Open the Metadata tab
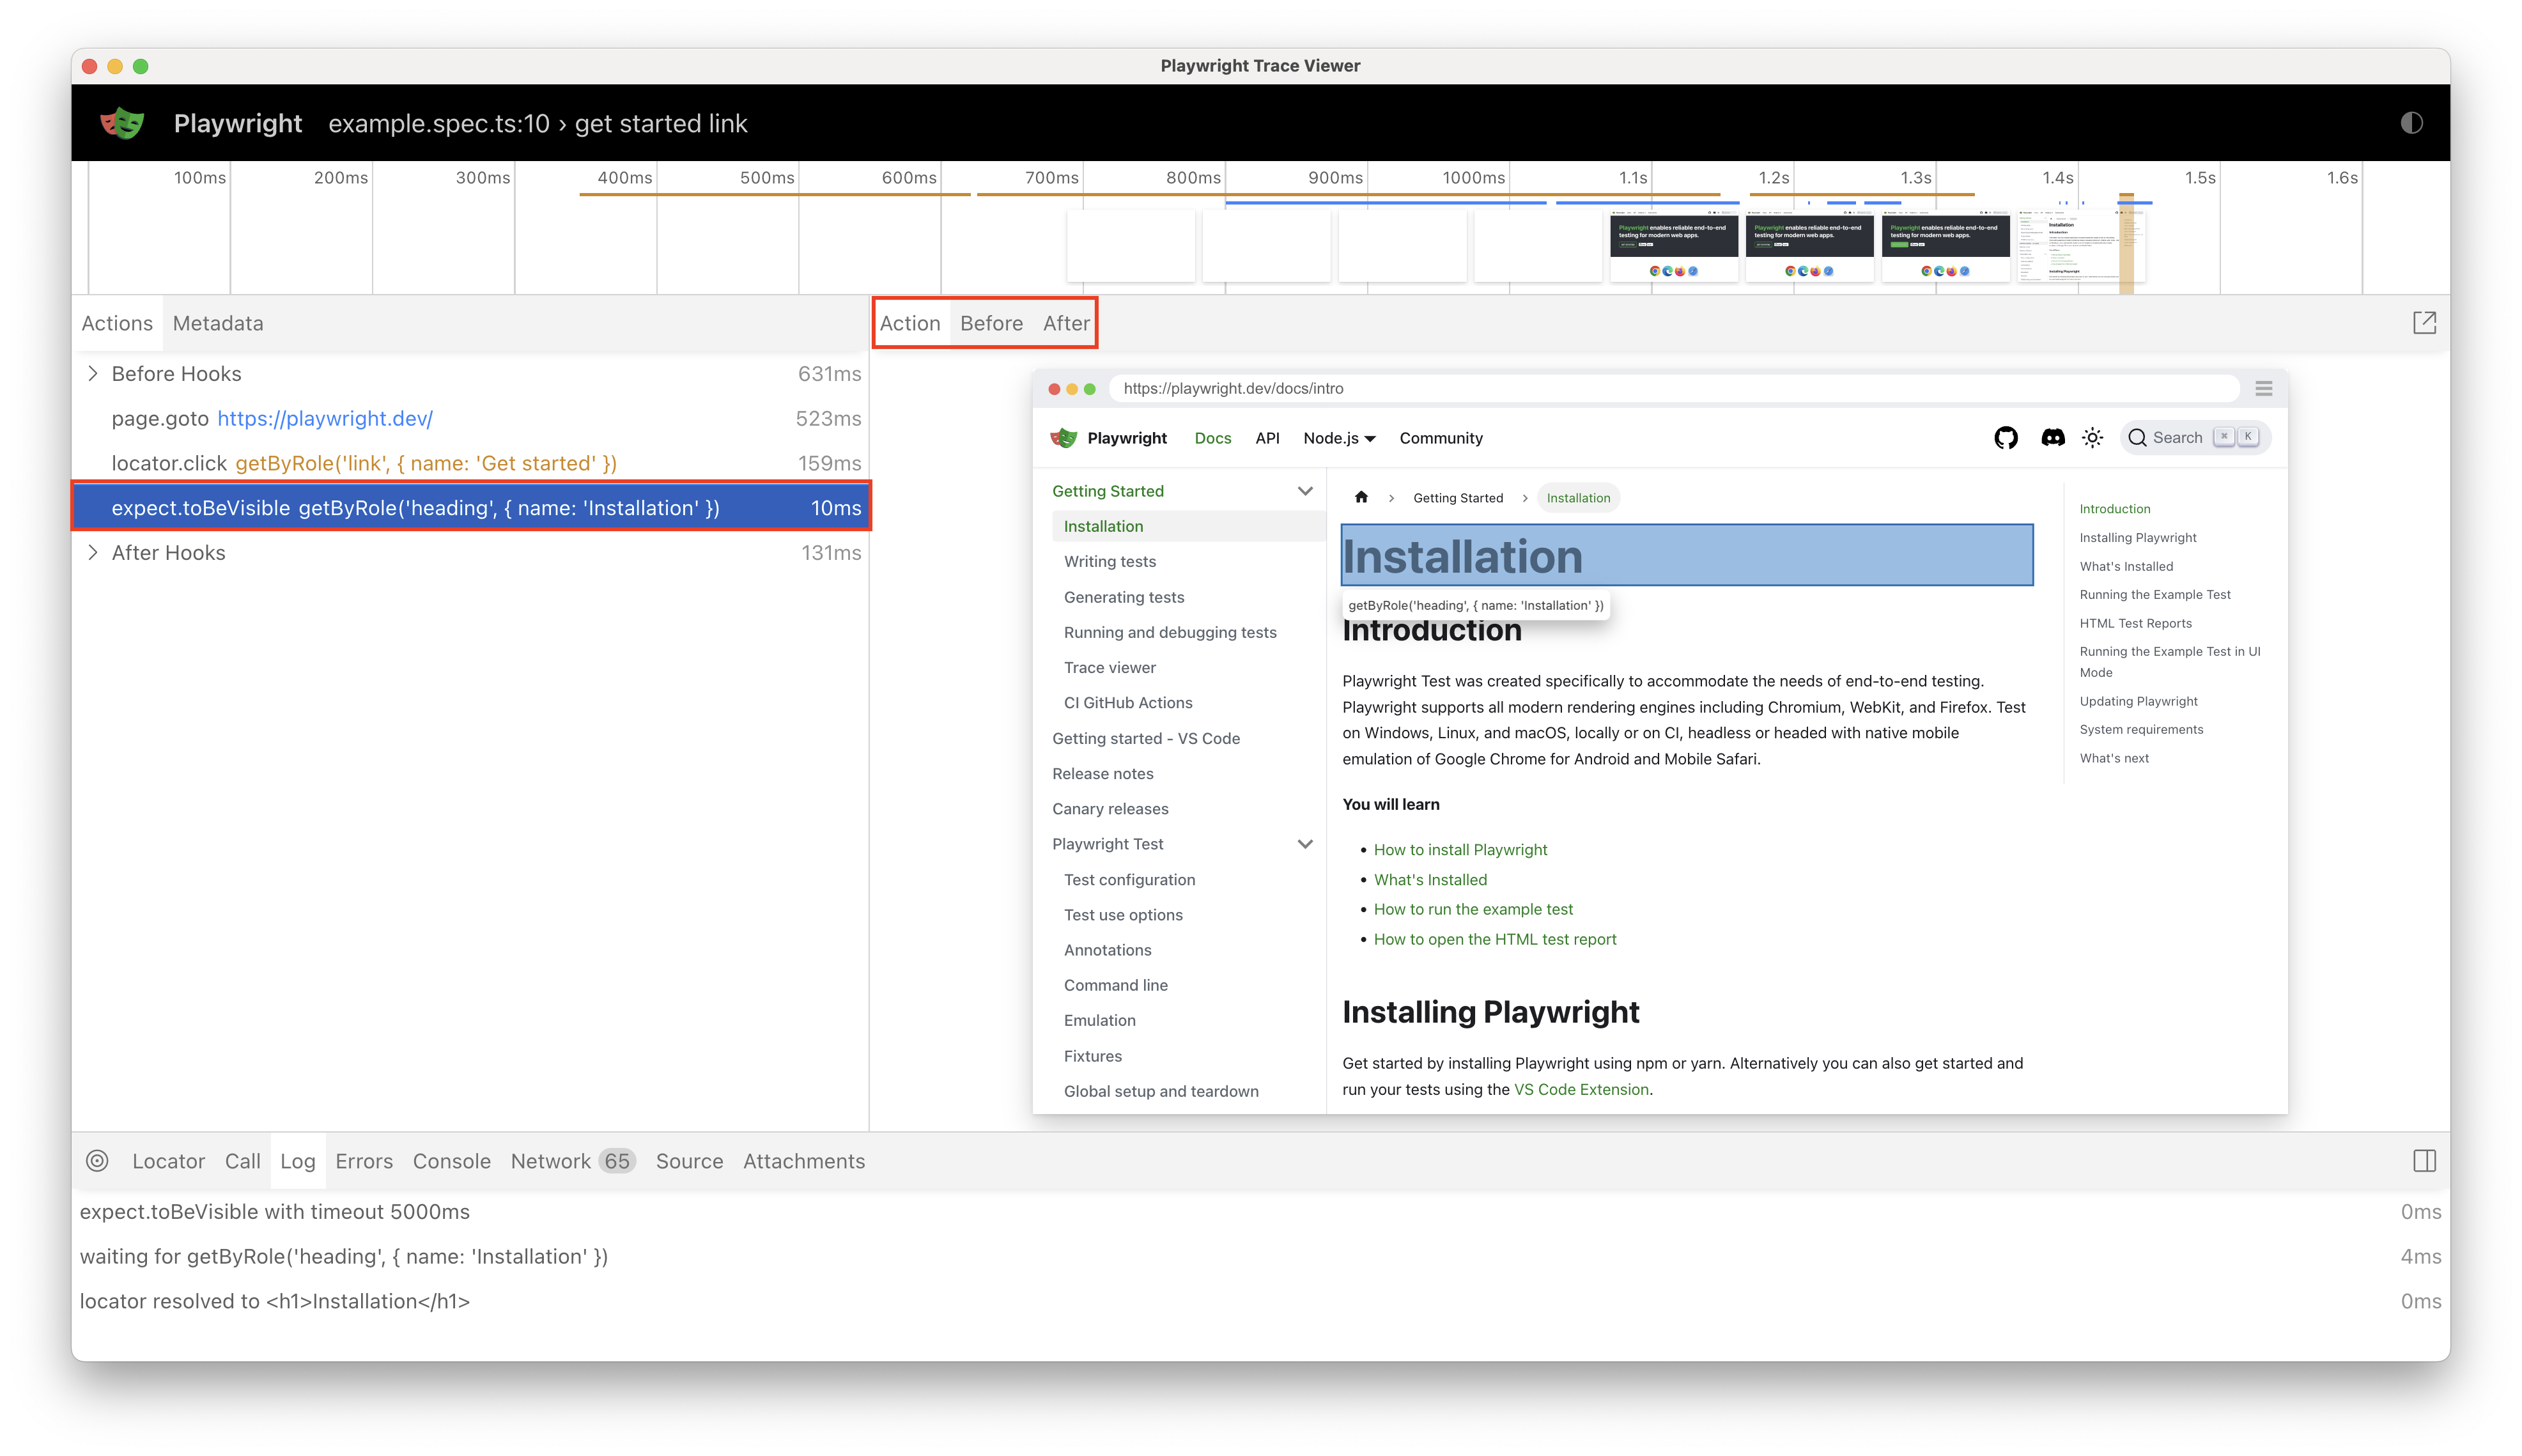Viewport: 2522px width, 1456px height. [x=218, y=323]
